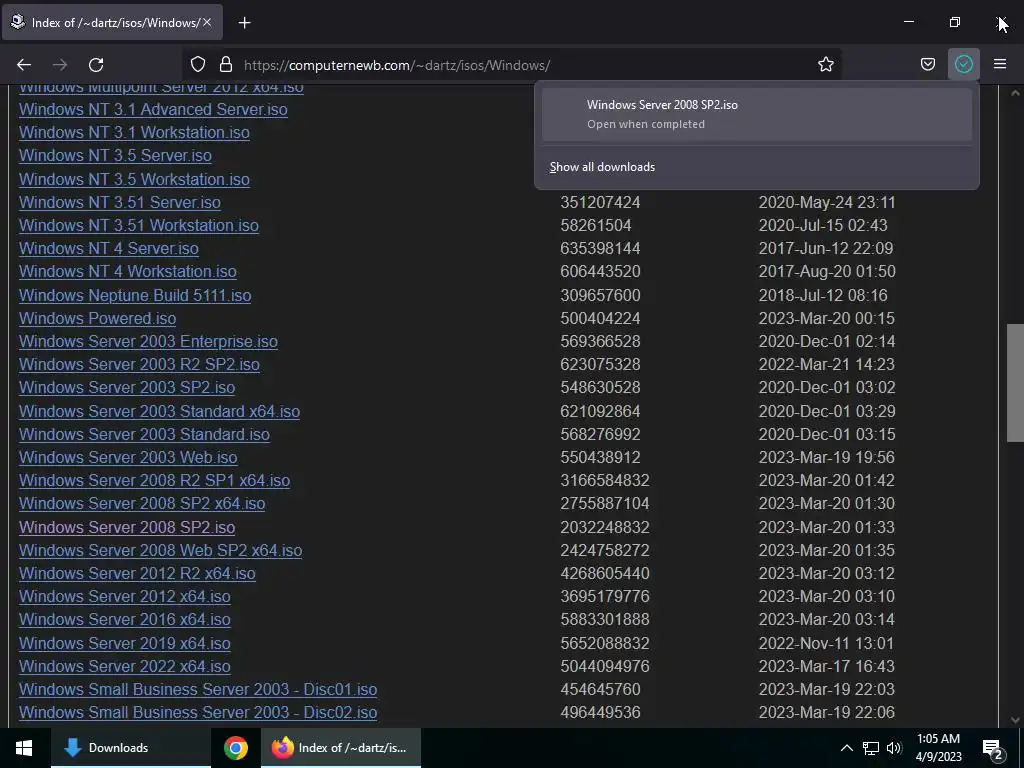
Task: Reload the current page
Action: (x=96, y=65)
